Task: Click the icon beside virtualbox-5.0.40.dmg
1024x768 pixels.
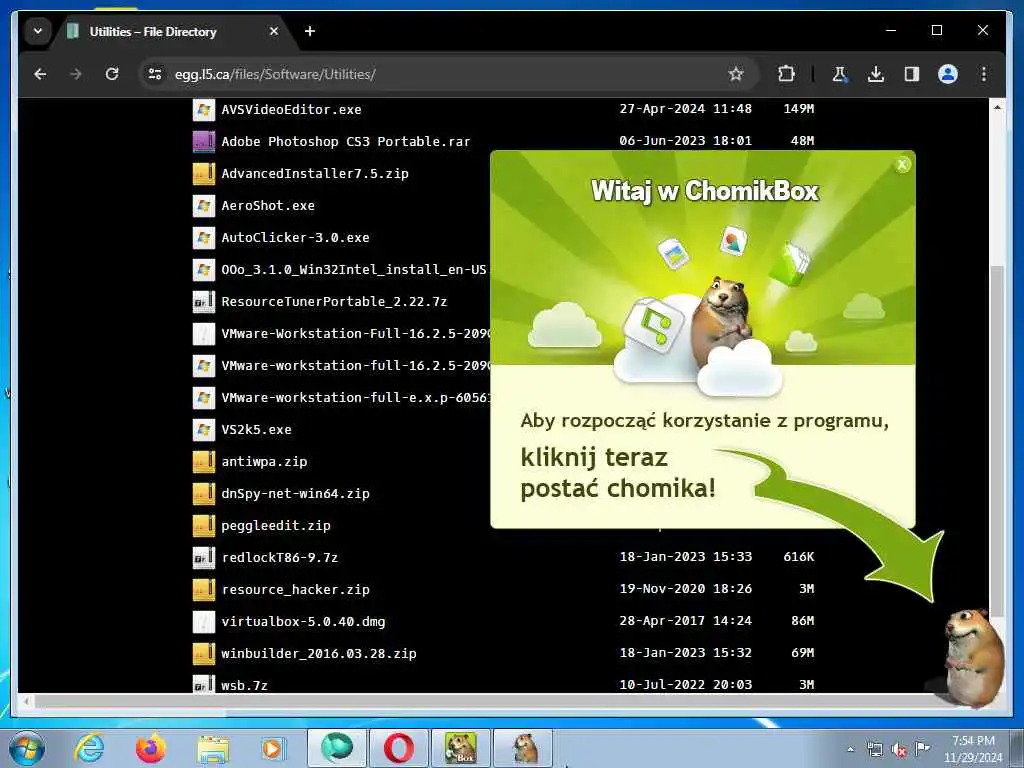Action: pyautogui.click(x=204, y=622)
